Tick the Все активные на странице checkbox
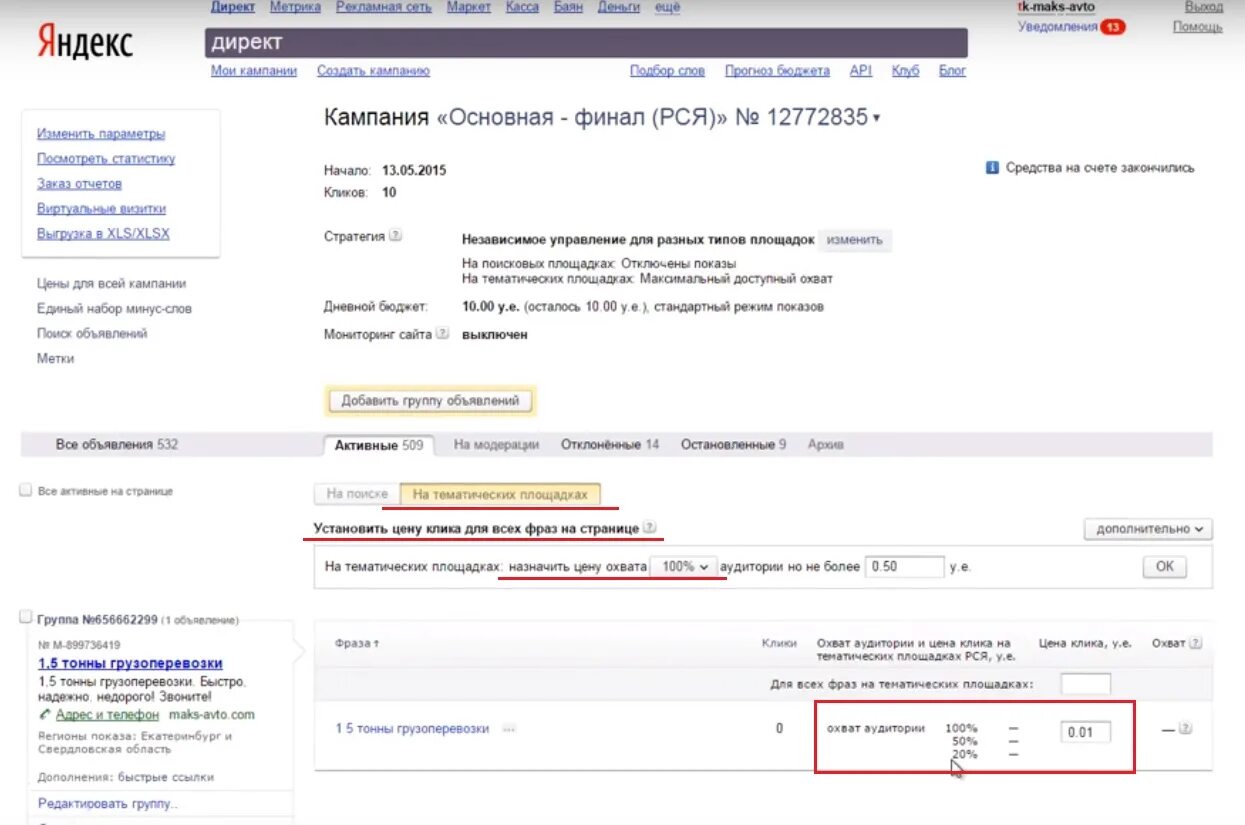The height and width of the screenshot is (825, 1245). coord(26,491)
